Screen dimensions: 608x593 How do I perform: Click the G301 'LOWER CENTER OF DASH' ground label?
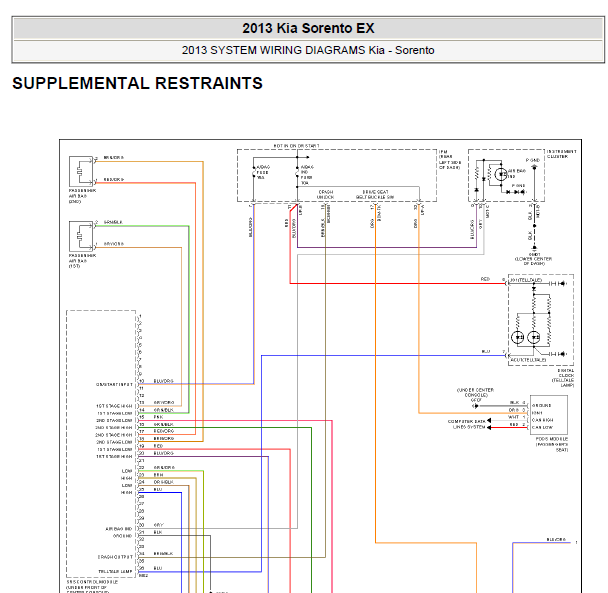coord(534,259)
